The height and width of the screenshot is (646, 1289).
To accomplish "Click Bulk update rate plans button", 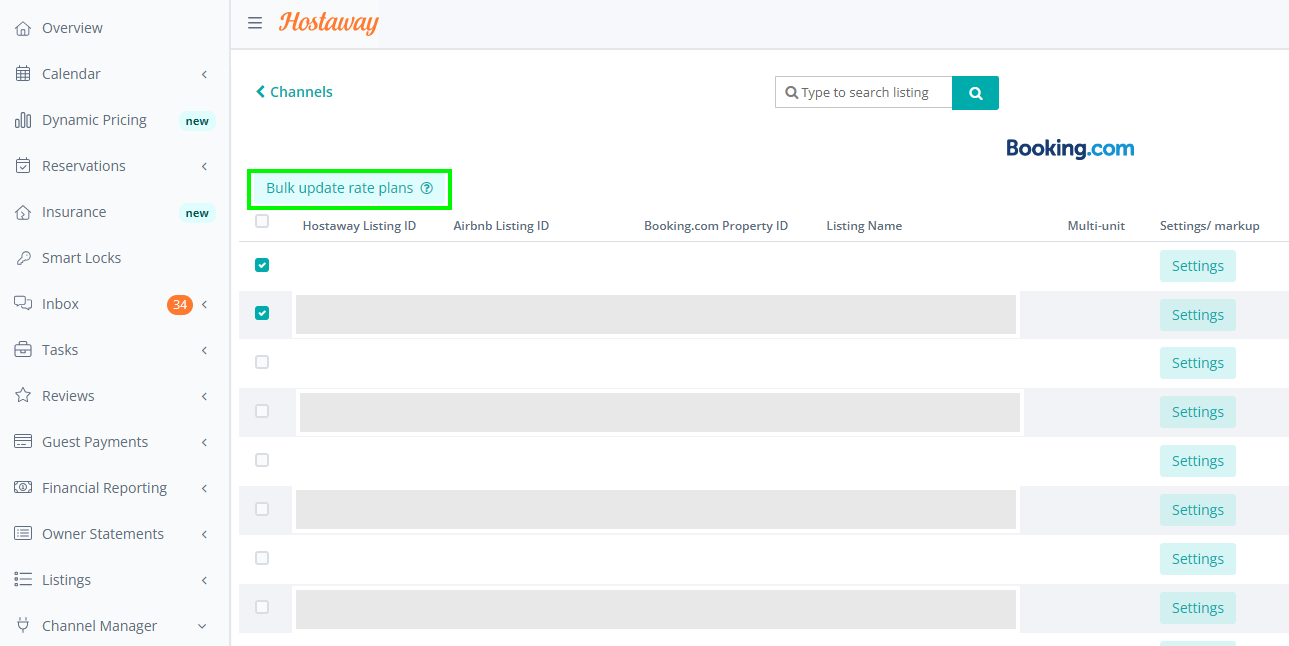I will (349, 188).
